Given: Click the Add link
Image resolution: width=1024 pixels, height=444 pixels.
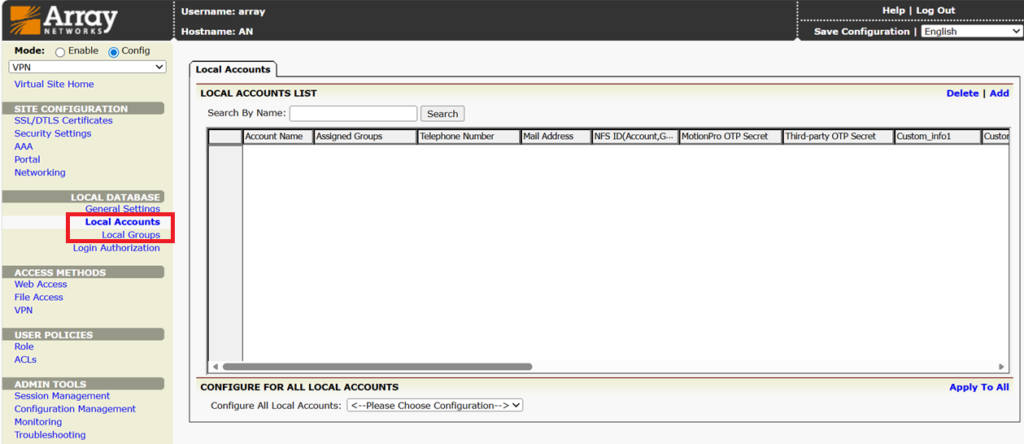Looking at the screenshot, I should coord(999,93).
